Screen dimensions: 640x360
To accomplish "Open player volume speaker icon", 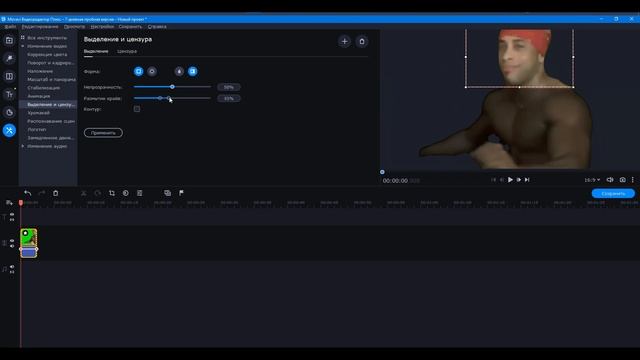I will pyautogui.click(x=610, y=180).
